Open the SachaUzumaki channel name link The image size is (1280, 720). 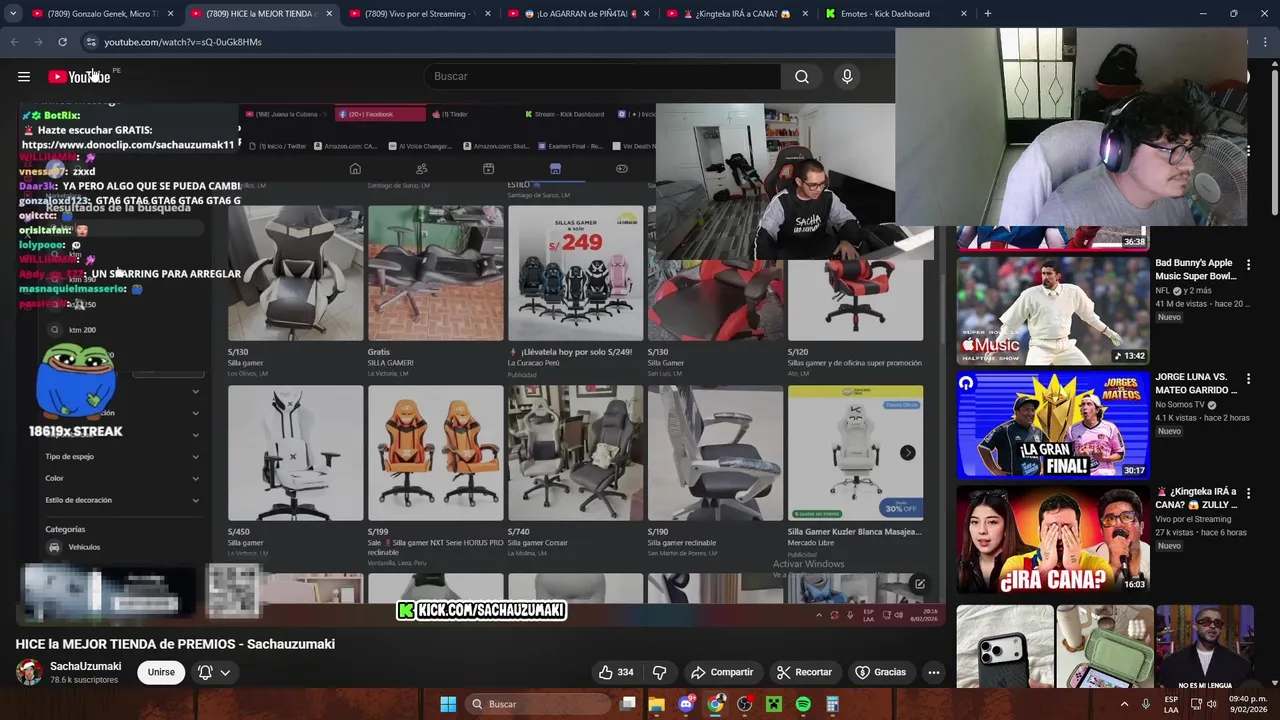(86, 666)
